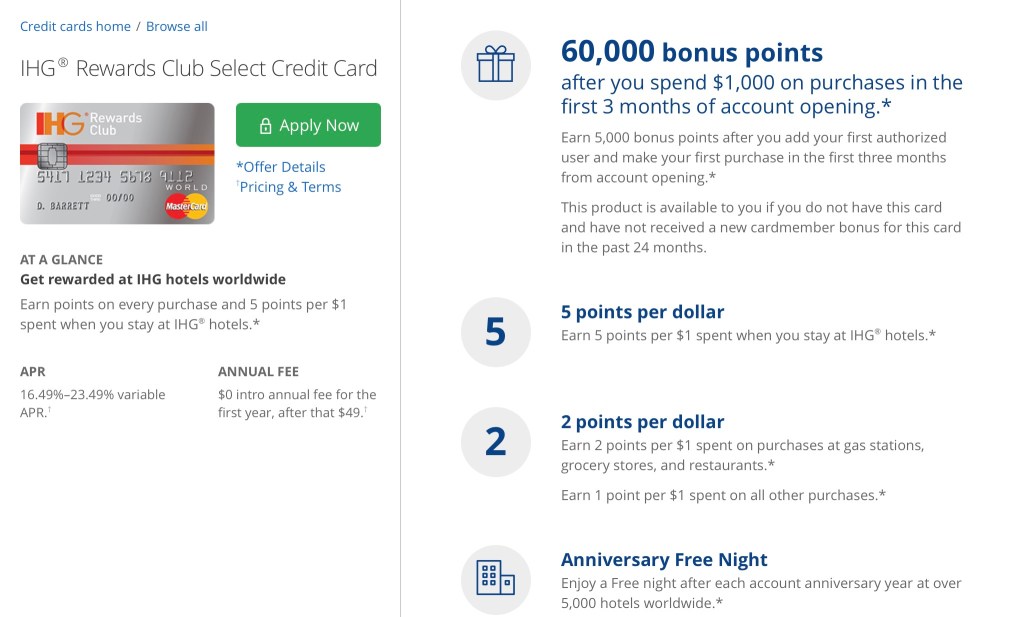Viewport: 1024px width, 617px height.
Task: Click the ANNUAL FEE label
Action: (258, 372)
